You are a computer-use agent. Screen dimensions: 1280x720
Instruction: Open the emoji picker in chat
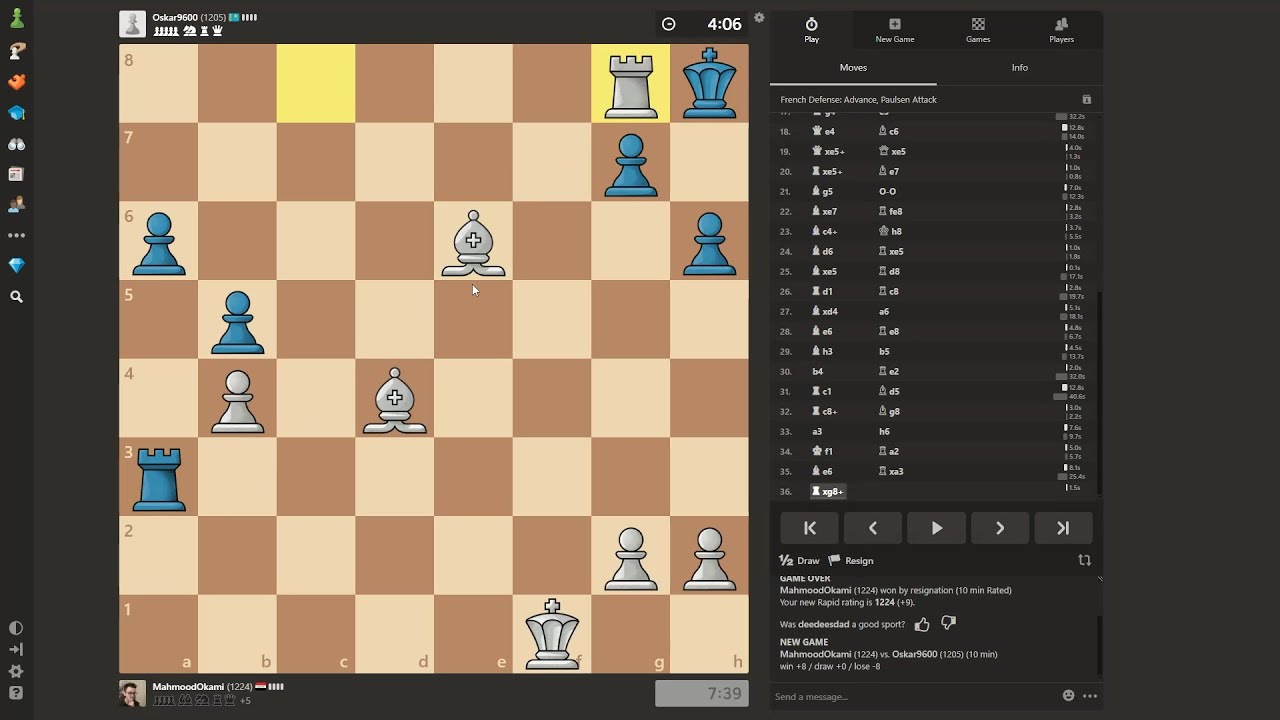pos(1069,696)
